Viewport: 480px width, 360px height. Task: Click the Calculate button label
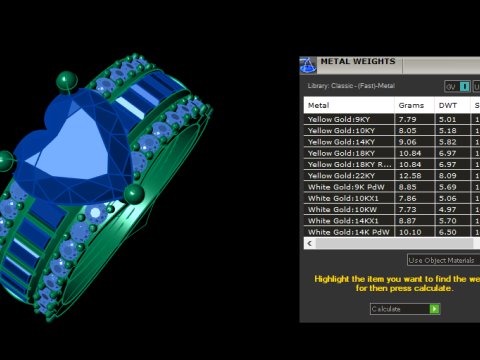click(x=386, y=309)
